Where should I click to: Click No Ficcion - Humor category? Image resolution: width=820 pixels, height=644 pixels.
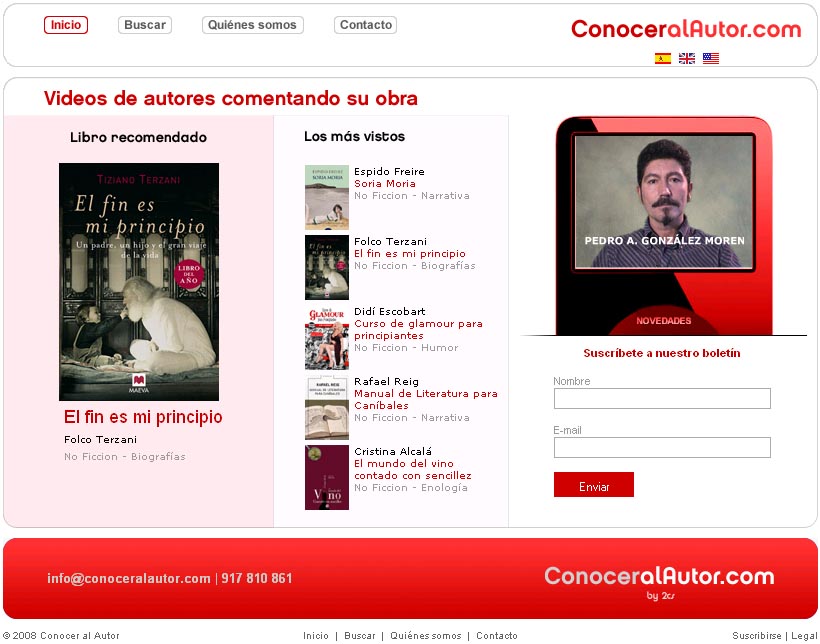[406, 348]
